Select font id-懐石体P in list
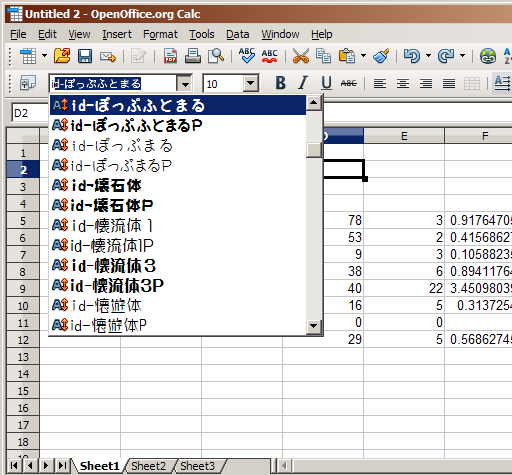This screenshot has width=512, height=475. 178,205
